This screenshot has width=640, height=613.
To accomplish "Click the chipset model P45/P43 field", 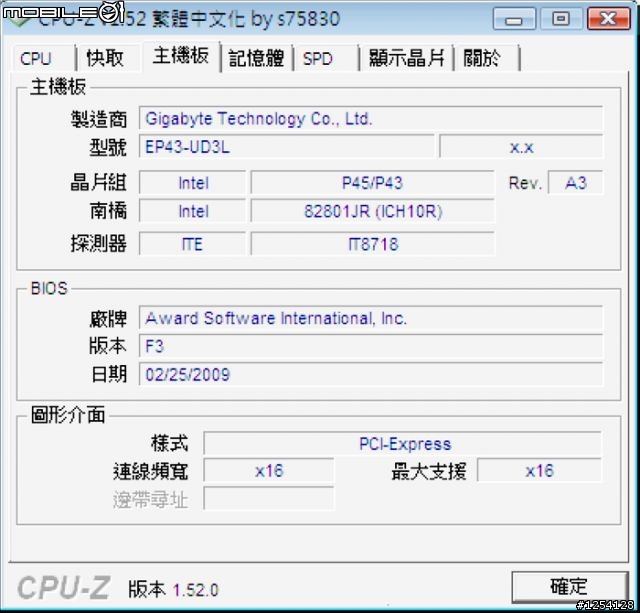I will coord(372,182).
